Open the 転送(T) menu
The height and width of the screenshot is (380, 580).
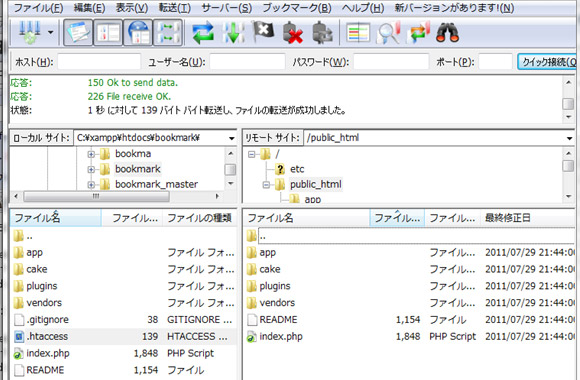point(175,8)
